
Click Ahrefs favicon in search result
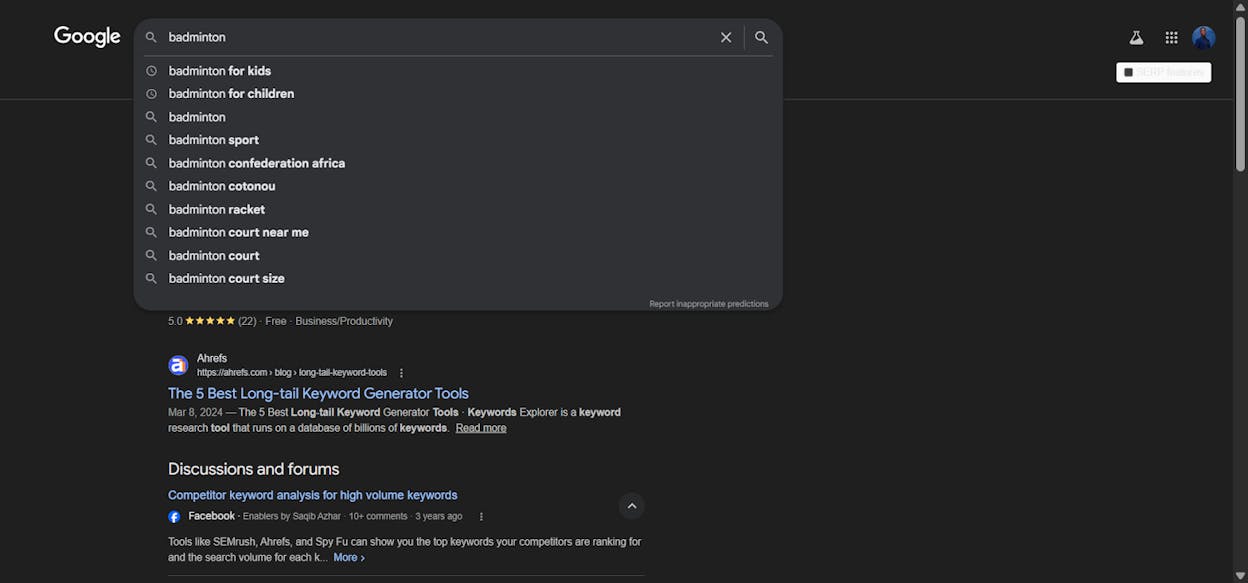[x=178, y=365]
